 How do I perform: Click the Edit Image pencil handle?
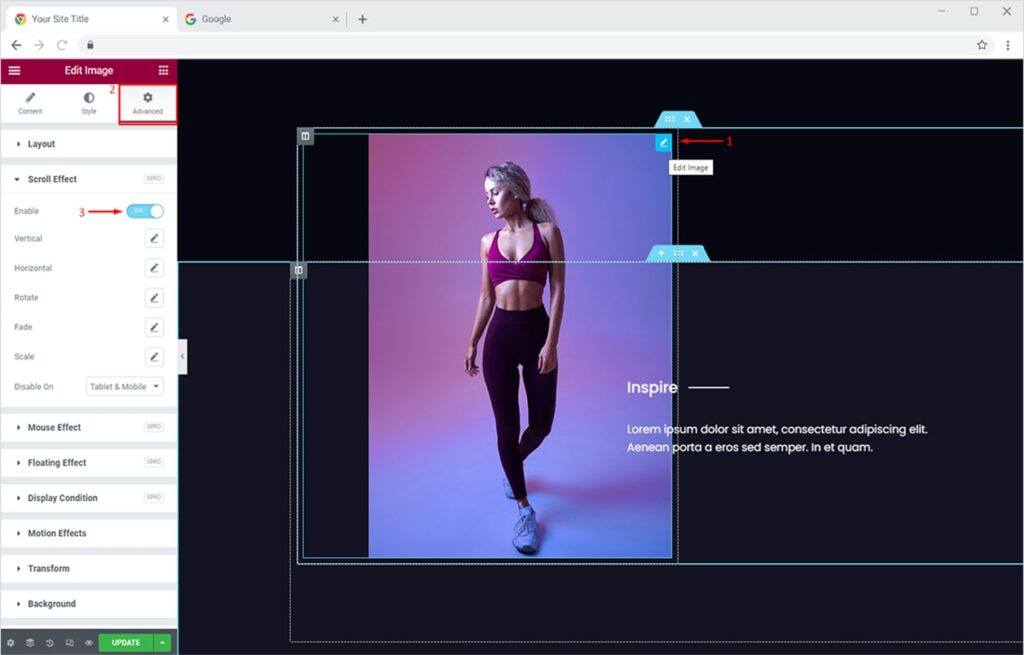(663, 143)
